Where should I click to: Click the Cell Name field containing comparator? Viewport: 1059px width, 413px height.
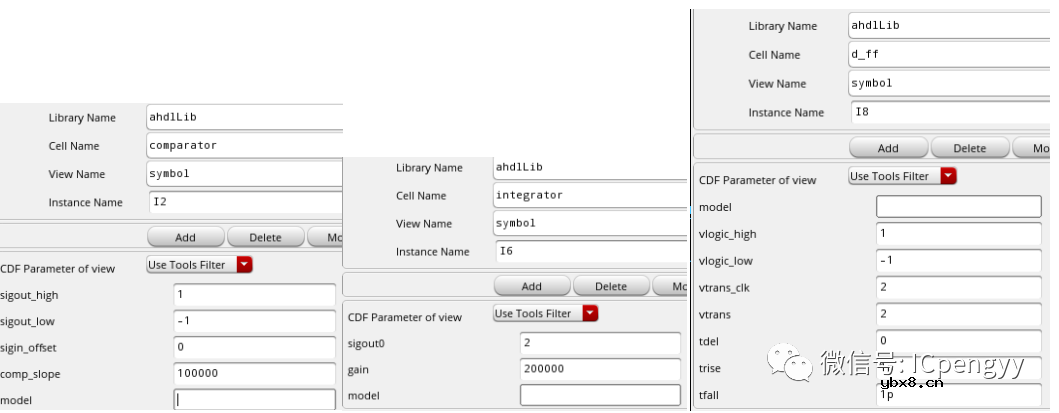(x=244, y=145)
